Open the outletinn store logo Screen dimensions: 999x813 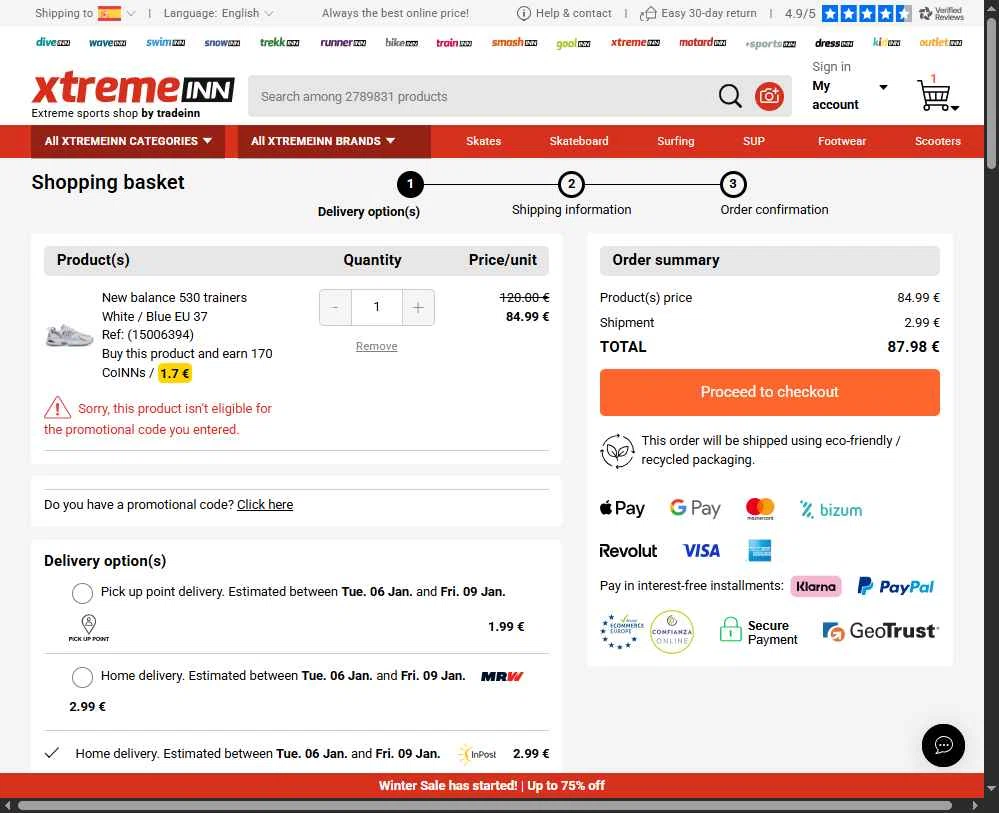tap(940, 42)
